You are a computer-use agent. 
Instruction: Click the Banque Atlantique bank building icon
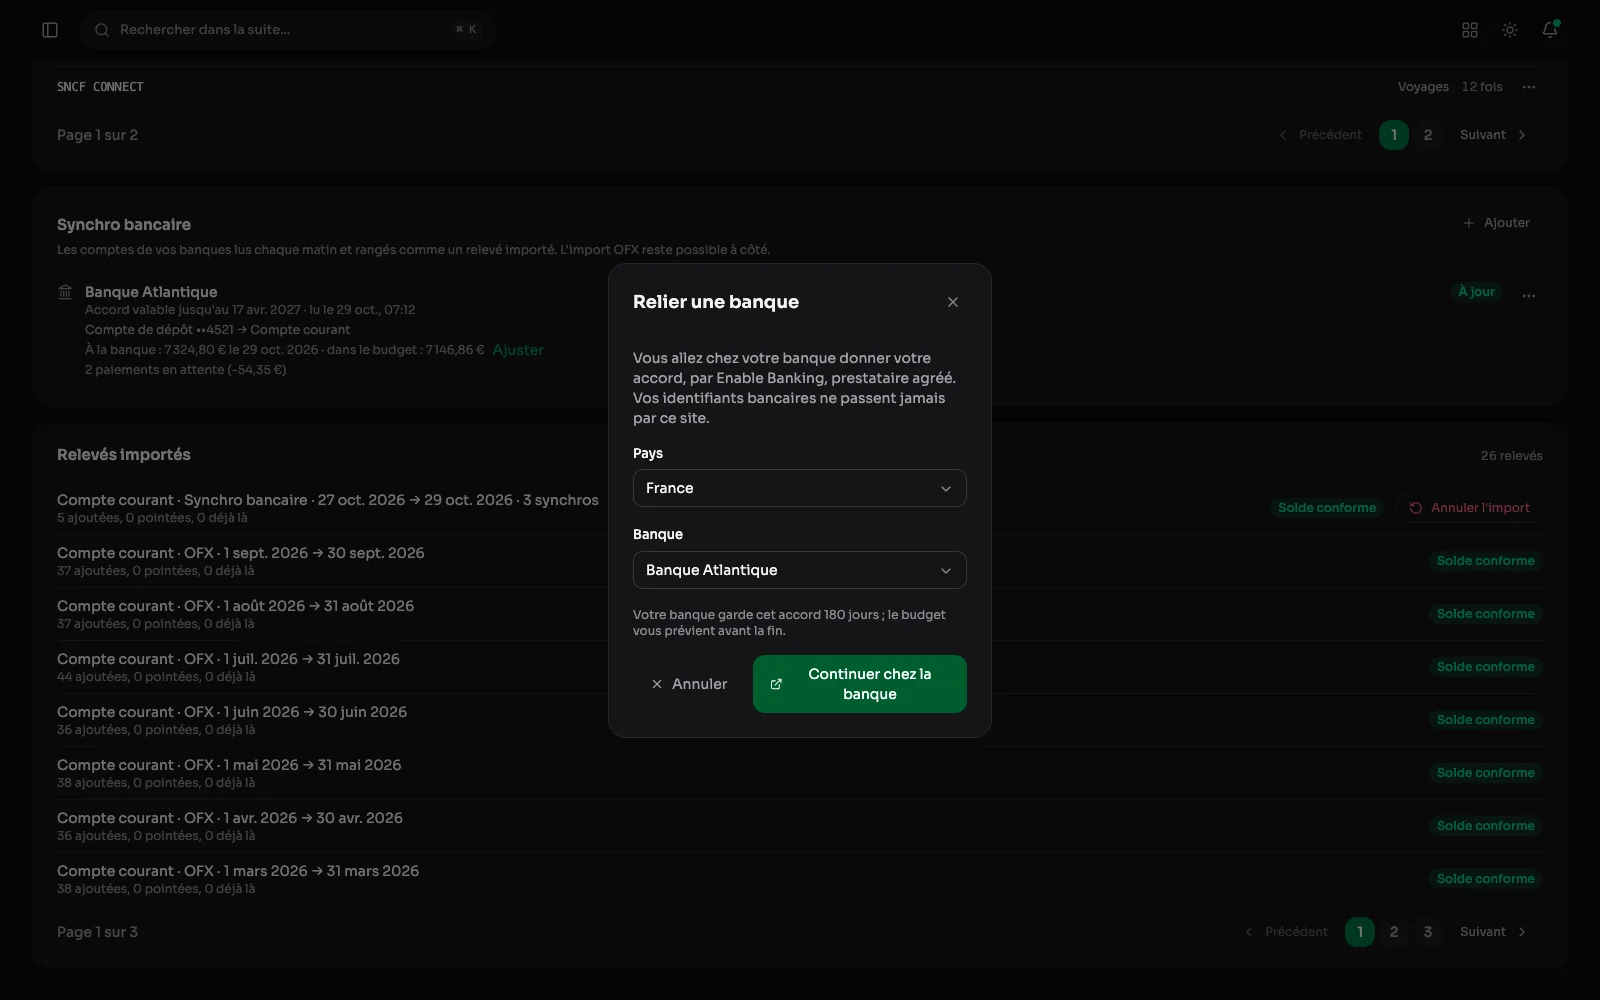pos(65,292)
